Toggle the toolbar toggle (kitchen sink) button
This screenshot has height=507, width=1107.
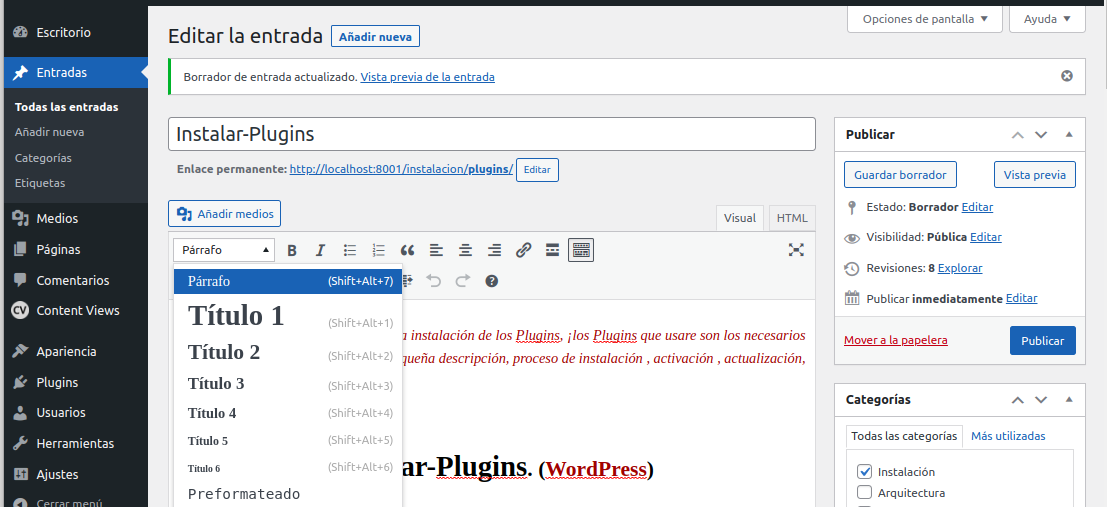pos(581,250)
